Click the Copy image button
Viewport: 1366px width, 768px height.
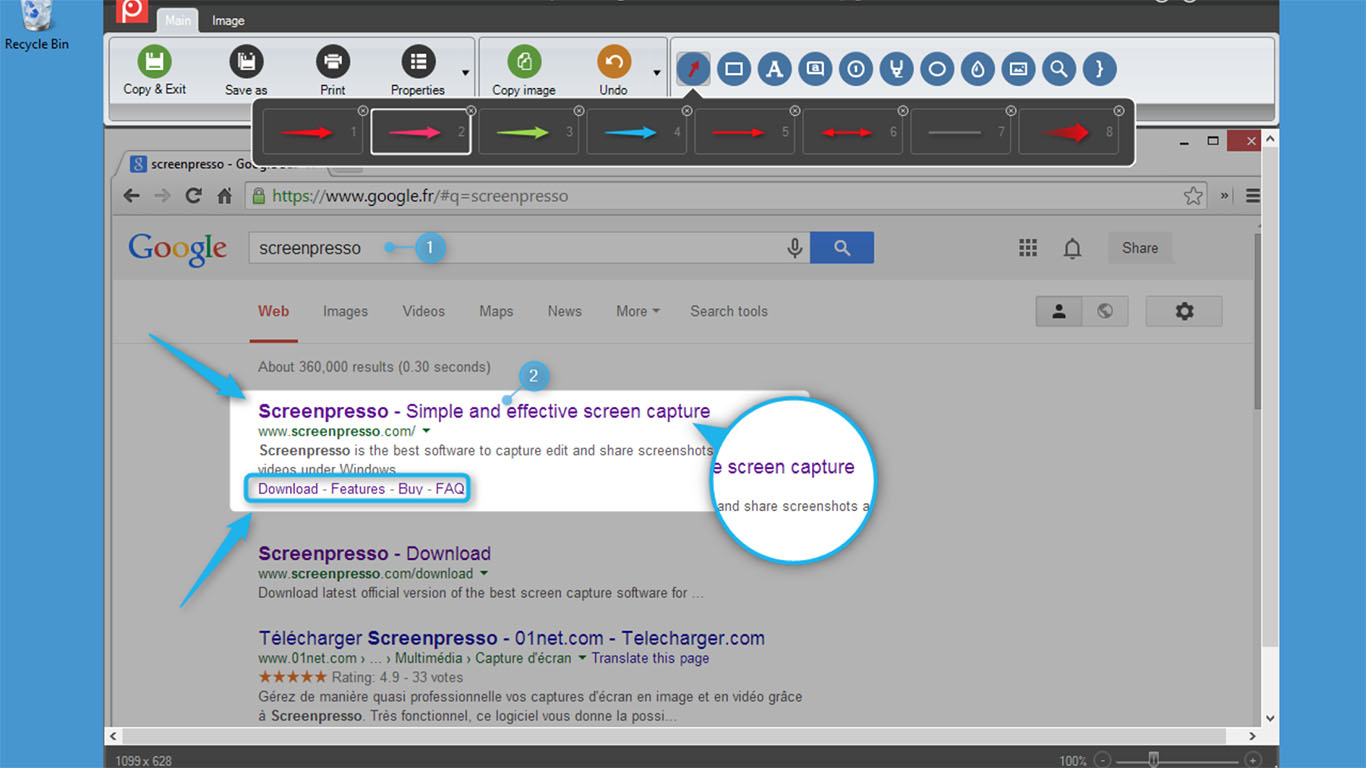click(524, 70)
